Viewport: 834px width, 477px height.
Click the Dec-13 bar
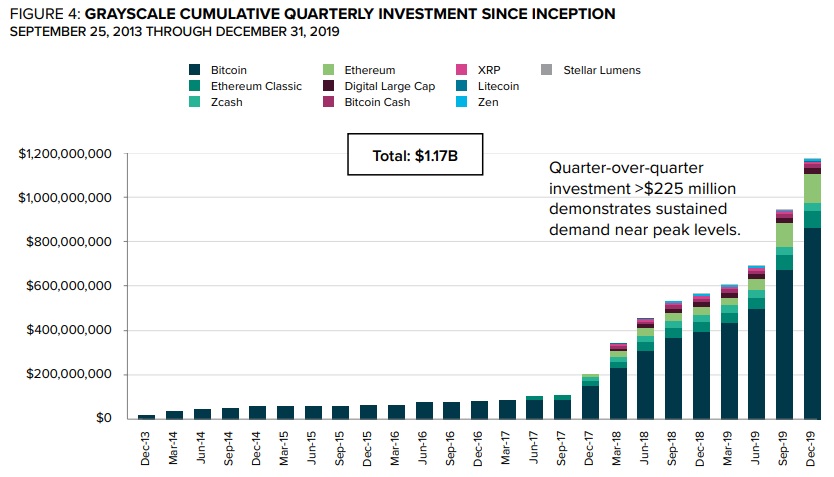click(147, 416)
